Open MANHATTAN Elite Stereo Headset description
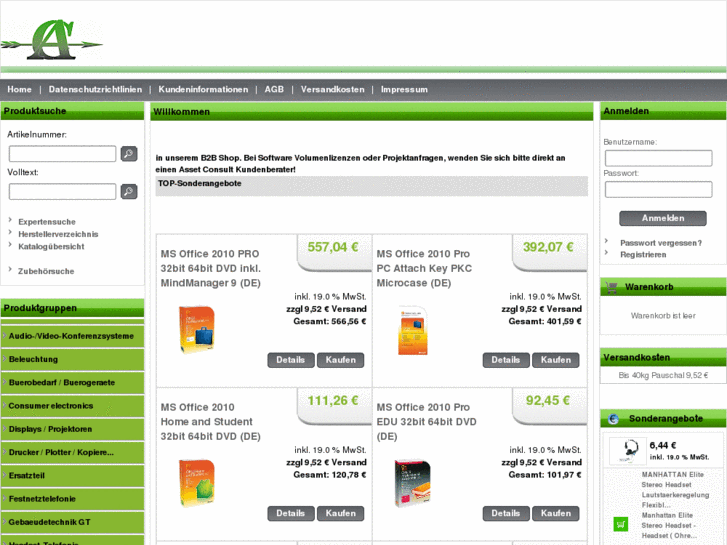 pos(675,505)
